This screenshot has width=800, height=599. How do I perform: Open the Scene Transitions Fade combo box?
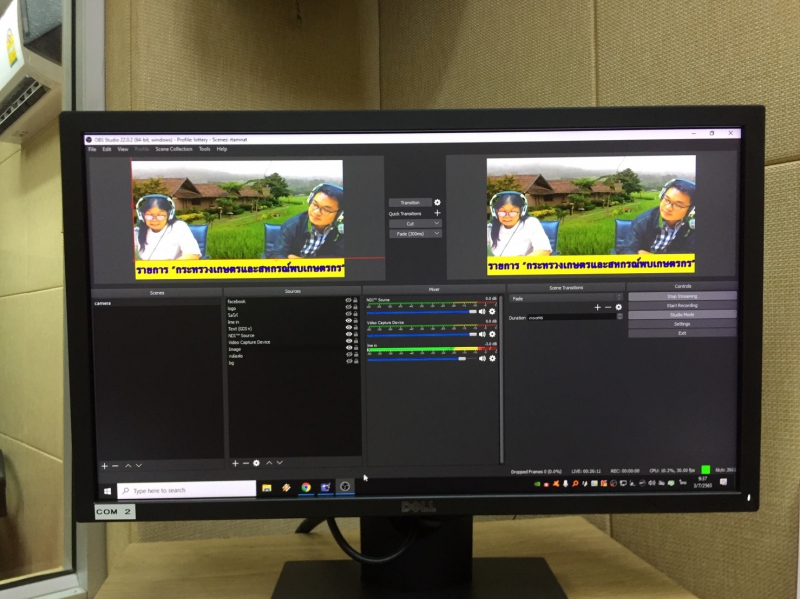click(565, 298)
